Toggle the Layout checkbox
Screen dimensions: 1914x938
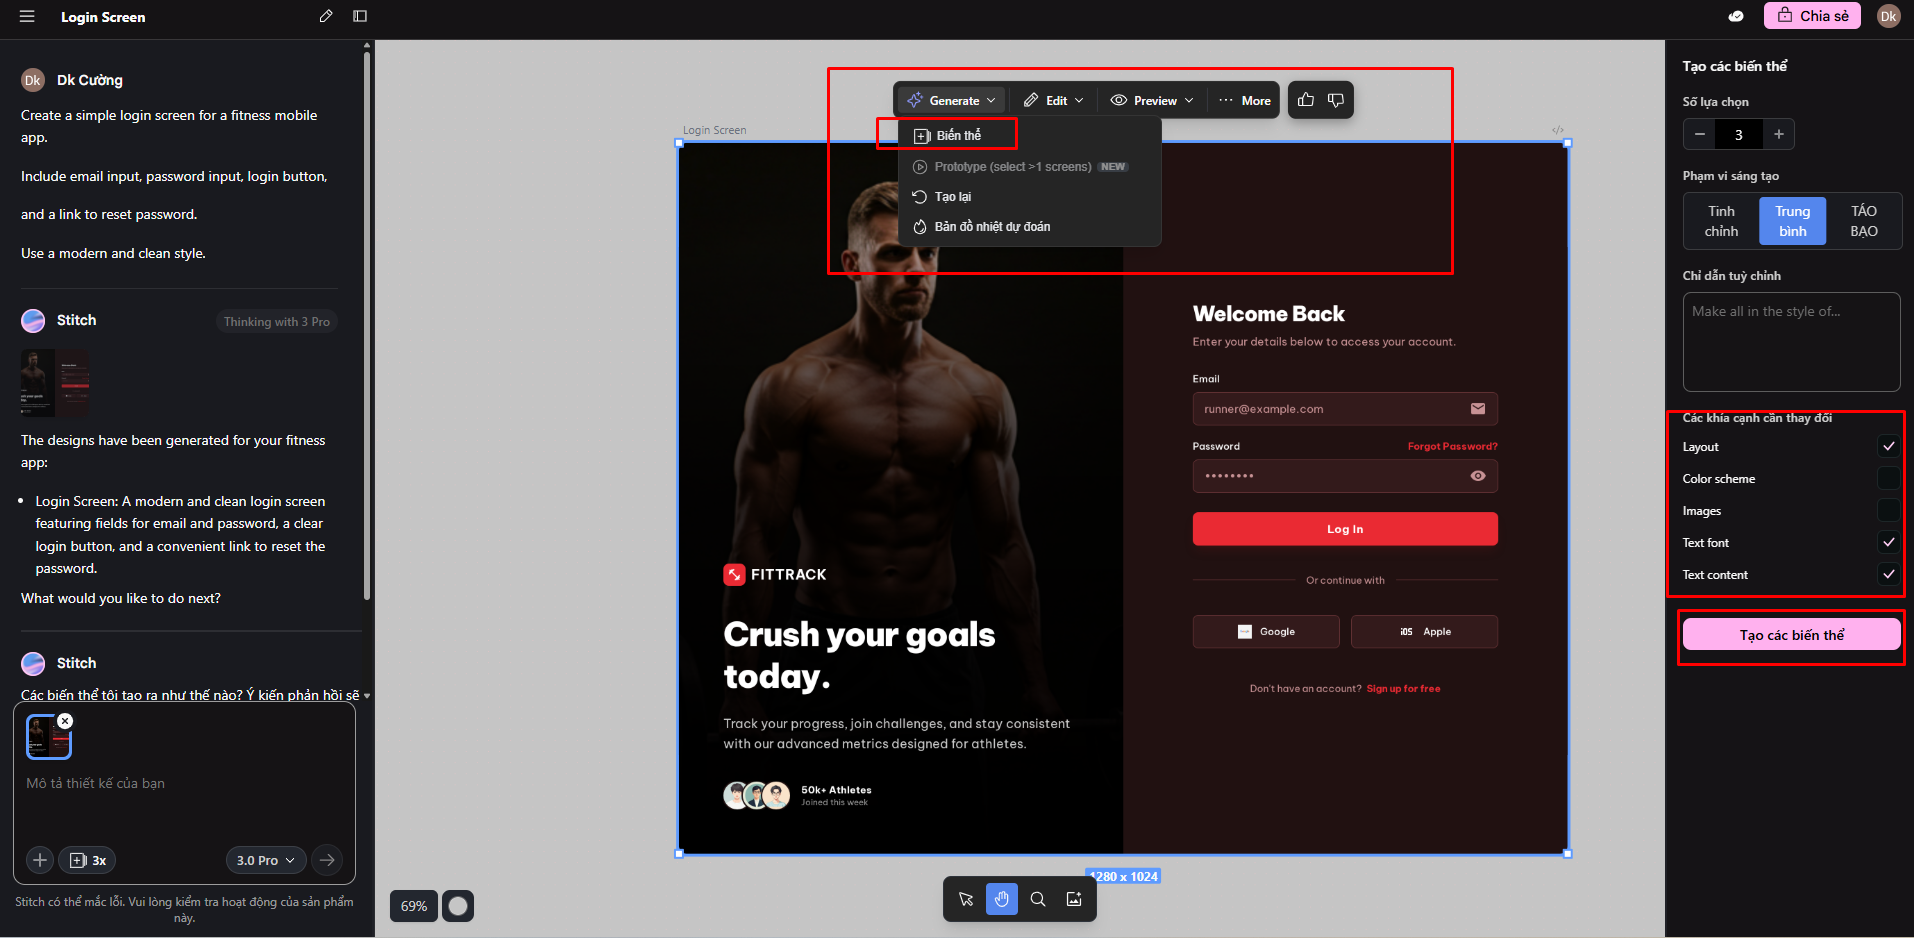pyautogui.click(x=1888, y=447)
